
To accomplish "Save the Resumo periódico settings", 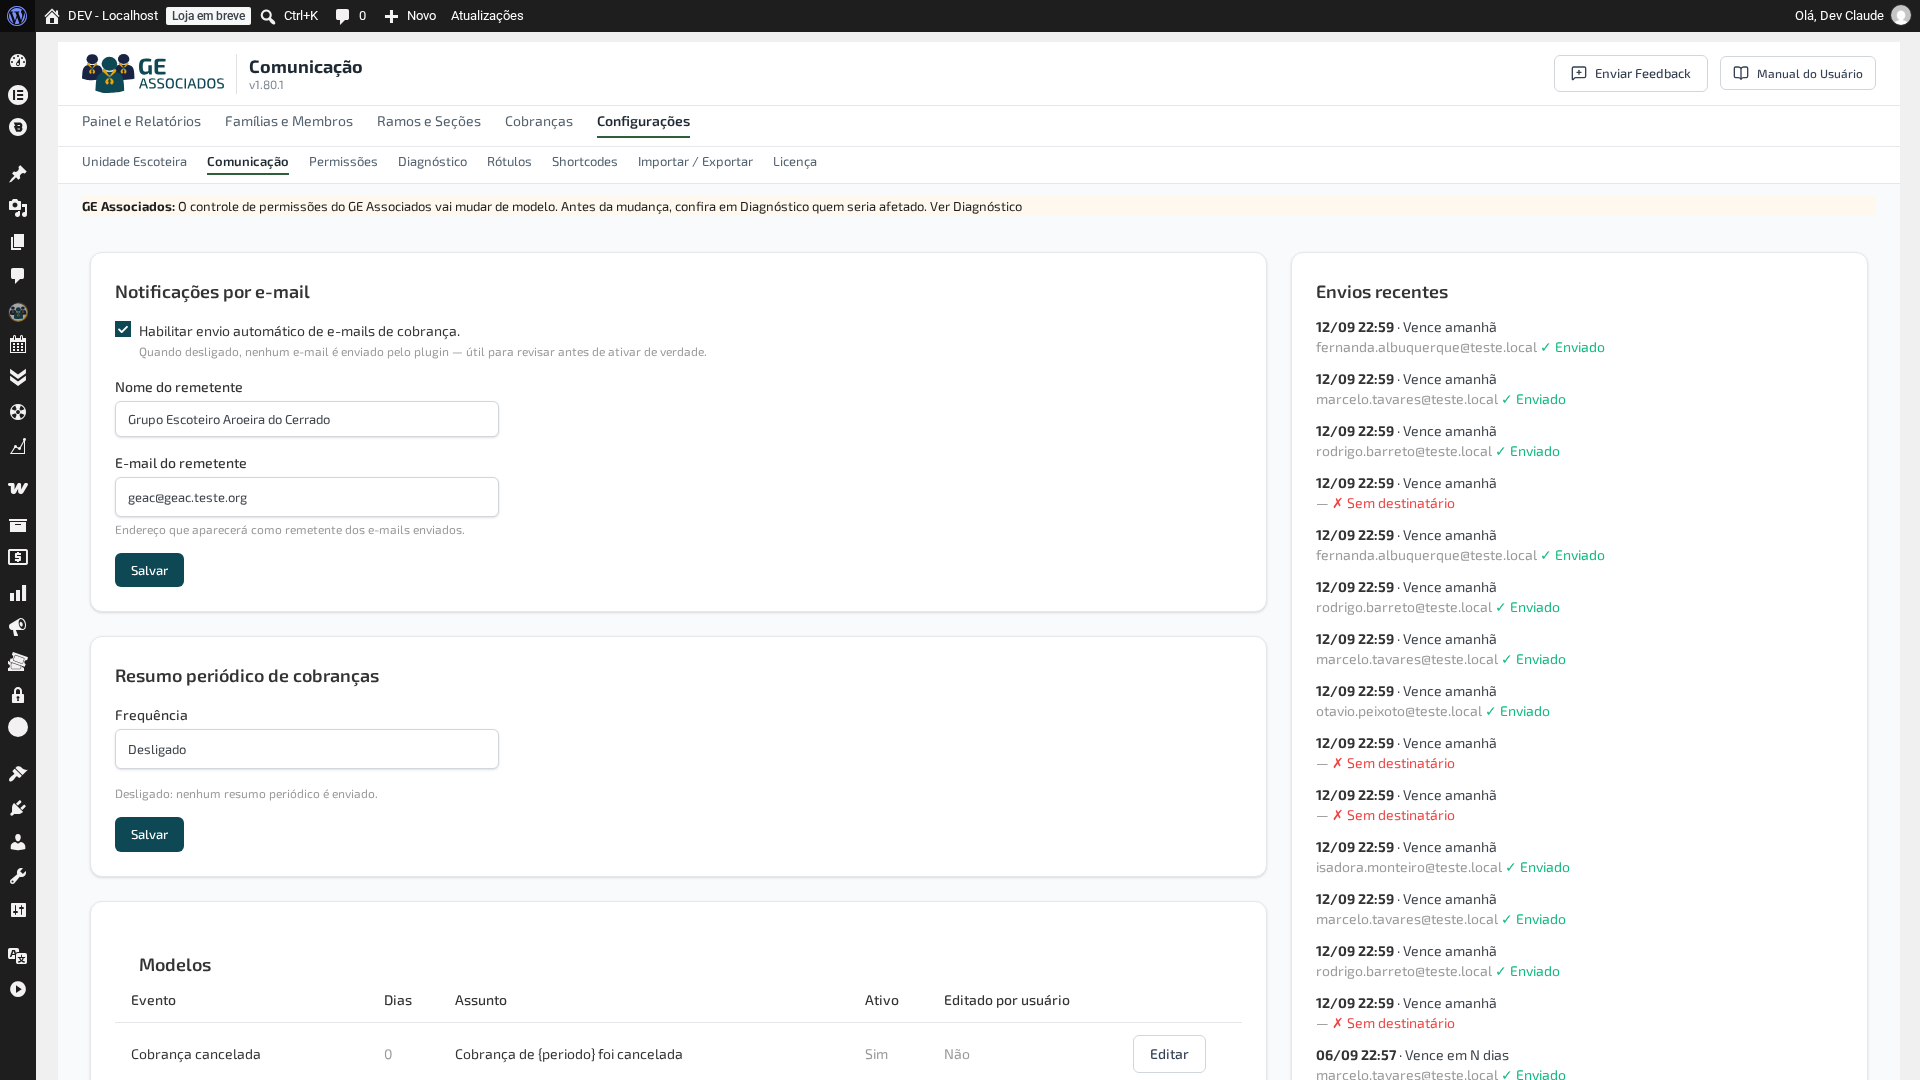I will [149, 834].
